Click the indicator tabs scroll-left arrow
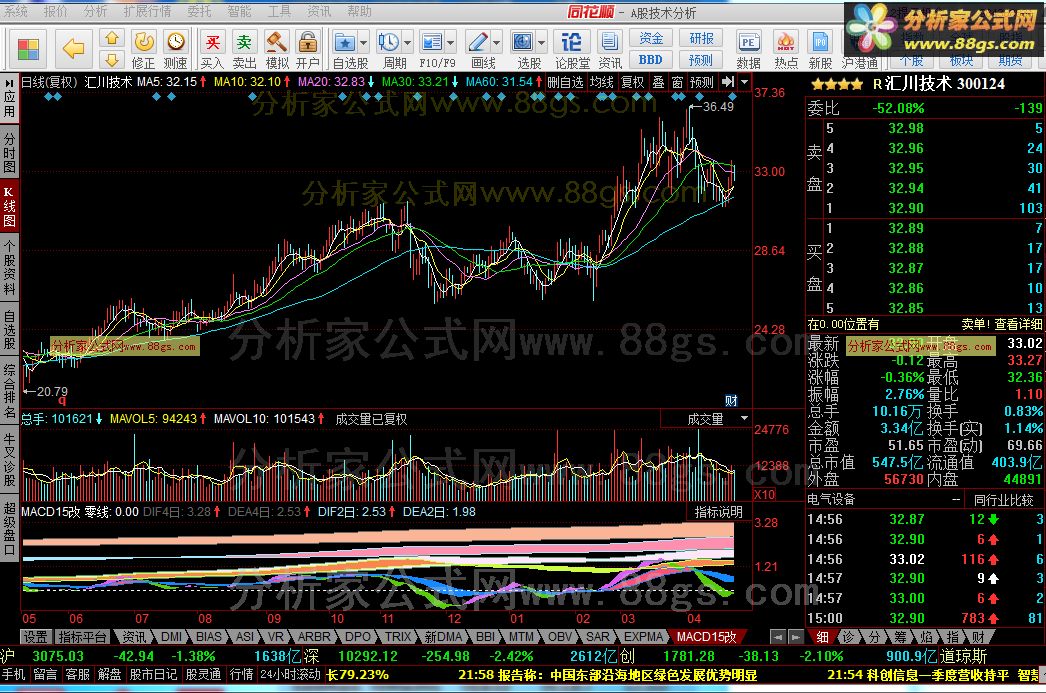Image resolution: width=1046 pixels, height=693 pixels. pos(777,637)
